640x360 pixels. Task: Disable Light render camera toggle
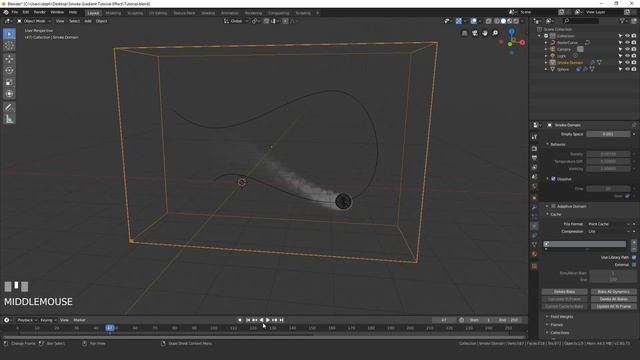click(634, 56)
